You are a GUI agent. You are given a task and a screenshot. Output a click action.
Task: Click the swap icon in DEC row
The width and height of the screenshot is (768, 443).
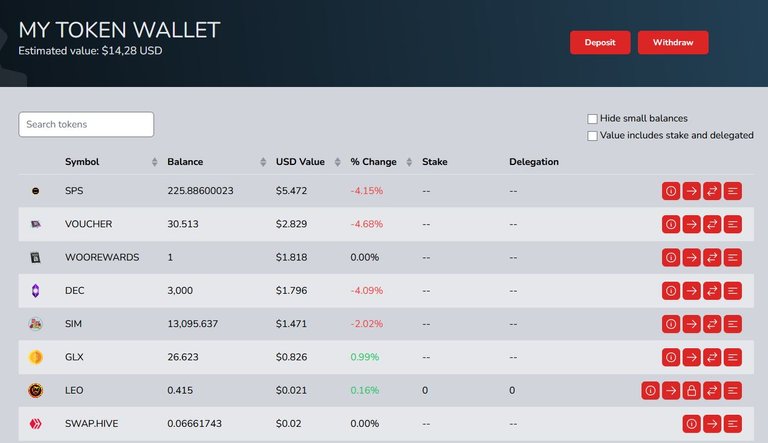(712, 291)
